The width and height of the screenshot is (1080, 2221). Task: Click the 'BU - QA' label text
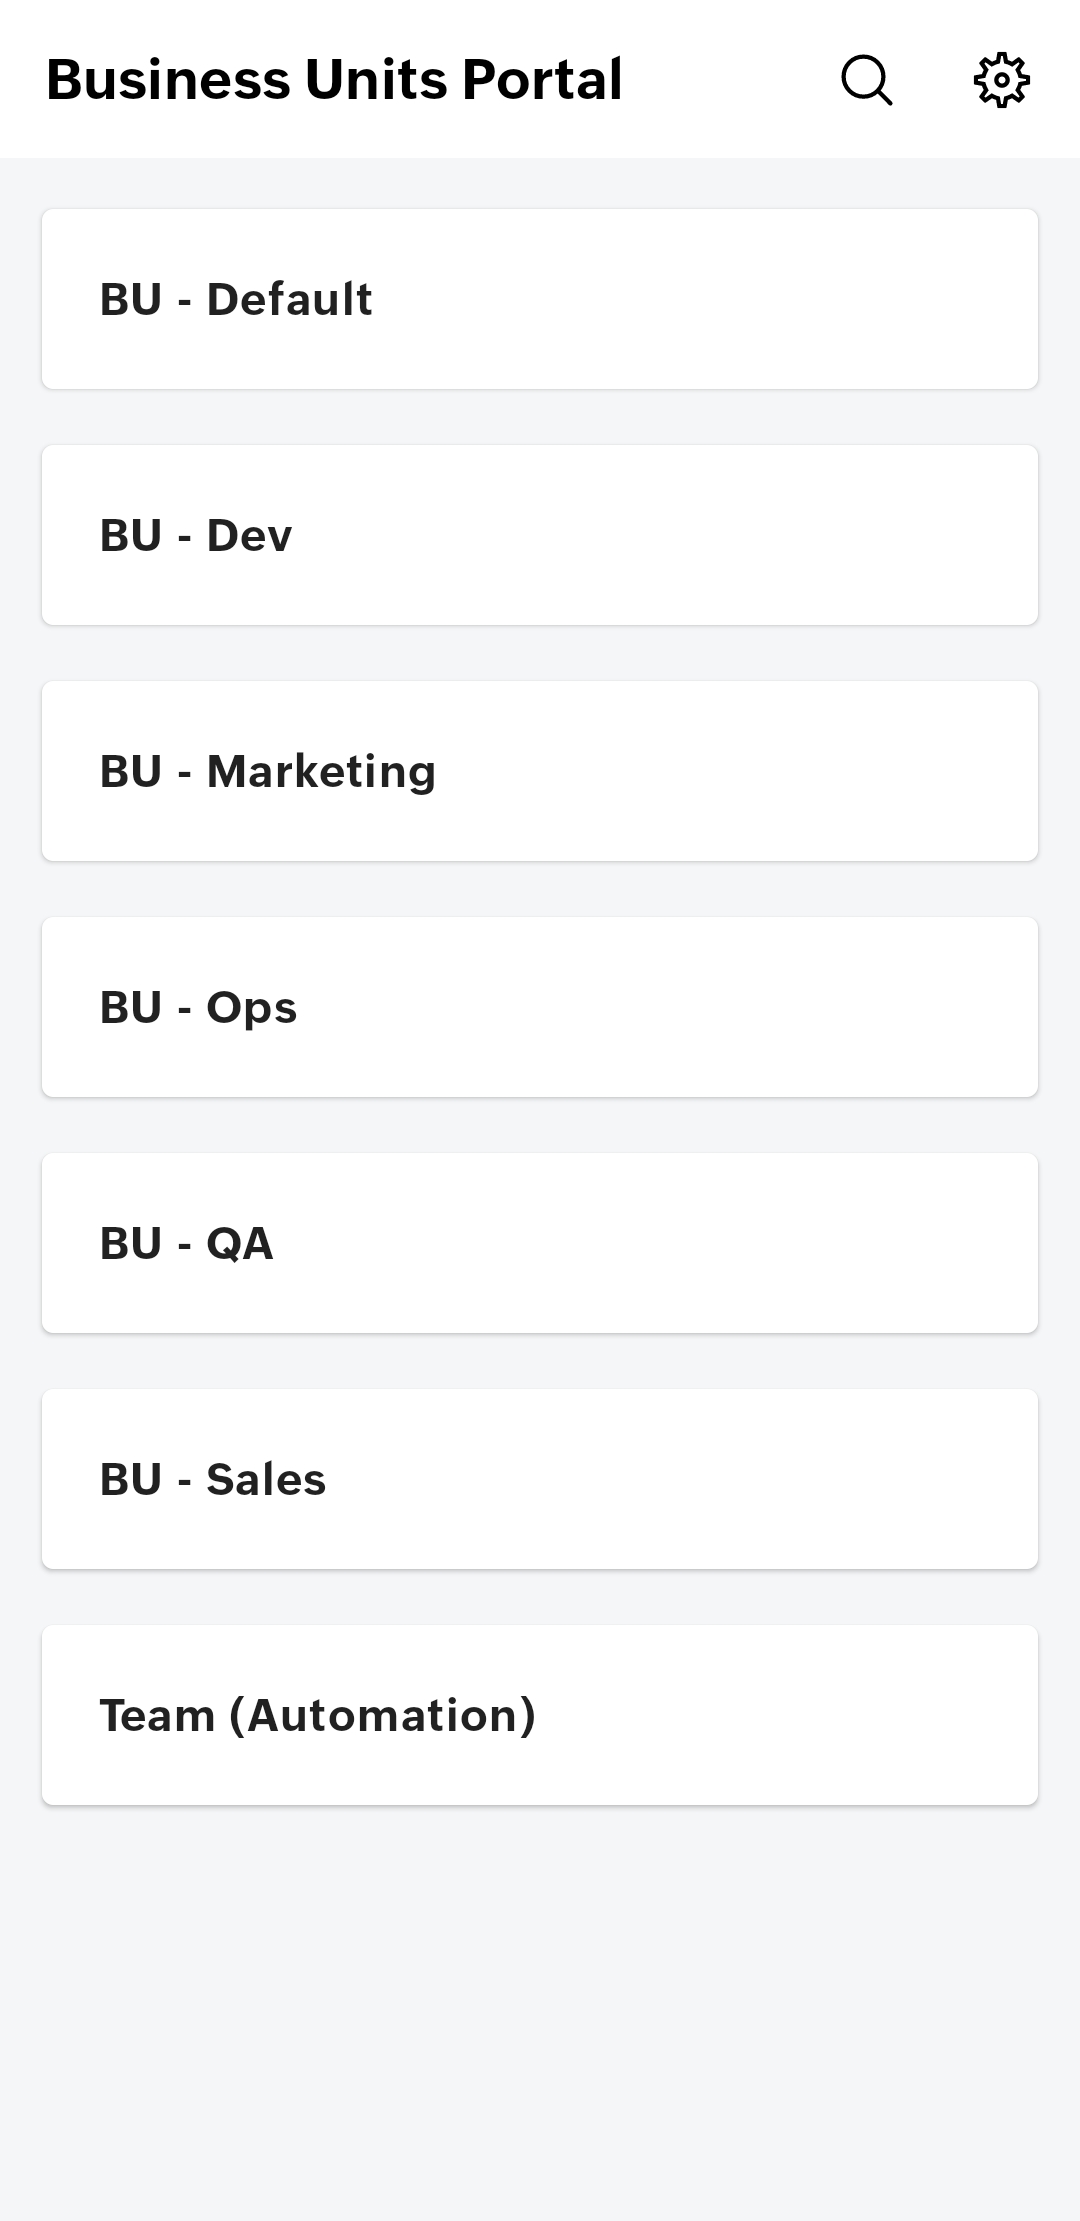click(186, 1244)
